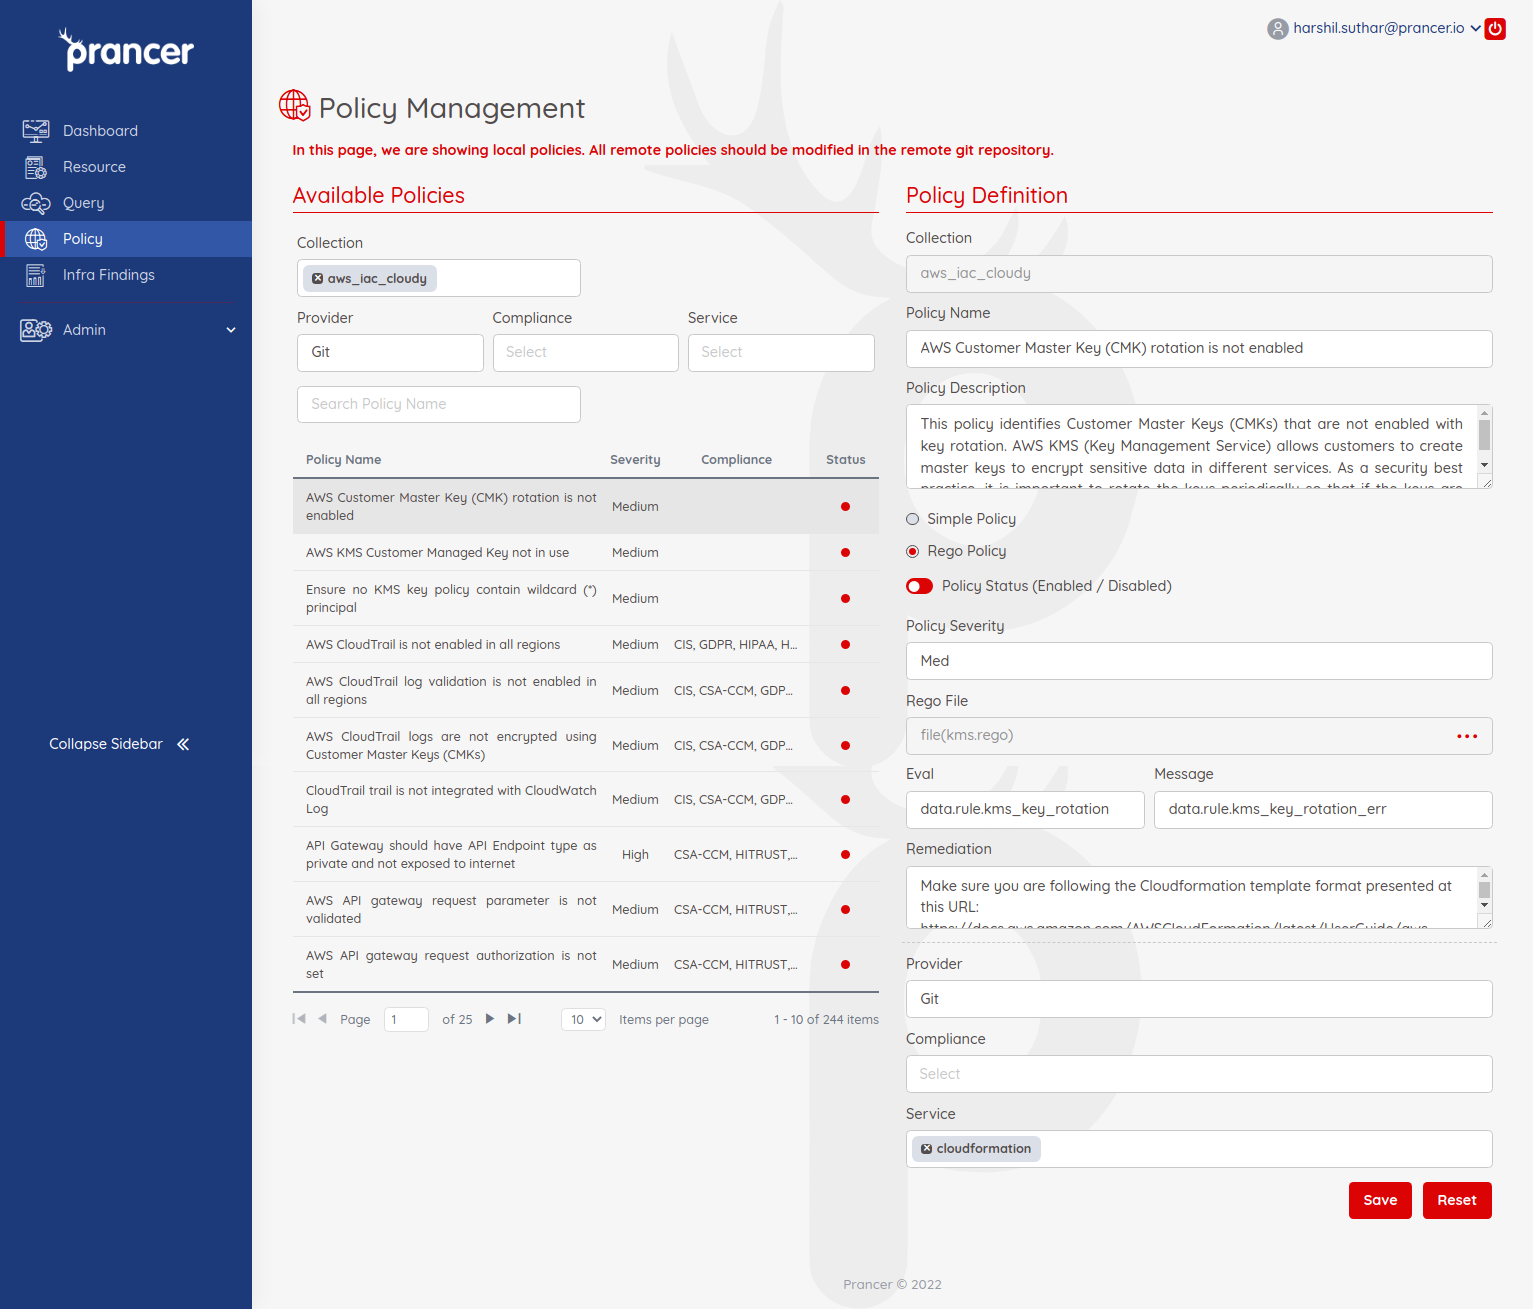The width and height of the screenshot is (1533, 1309).
Task: Click status dot for API gateway authorization policy
Action: (846, 965)
